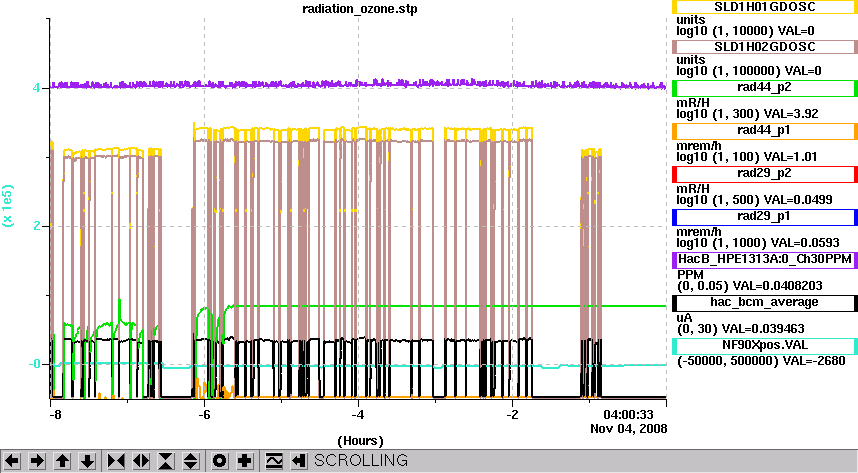Click the PPM units label
858x473 pixels.
(691, 274)
